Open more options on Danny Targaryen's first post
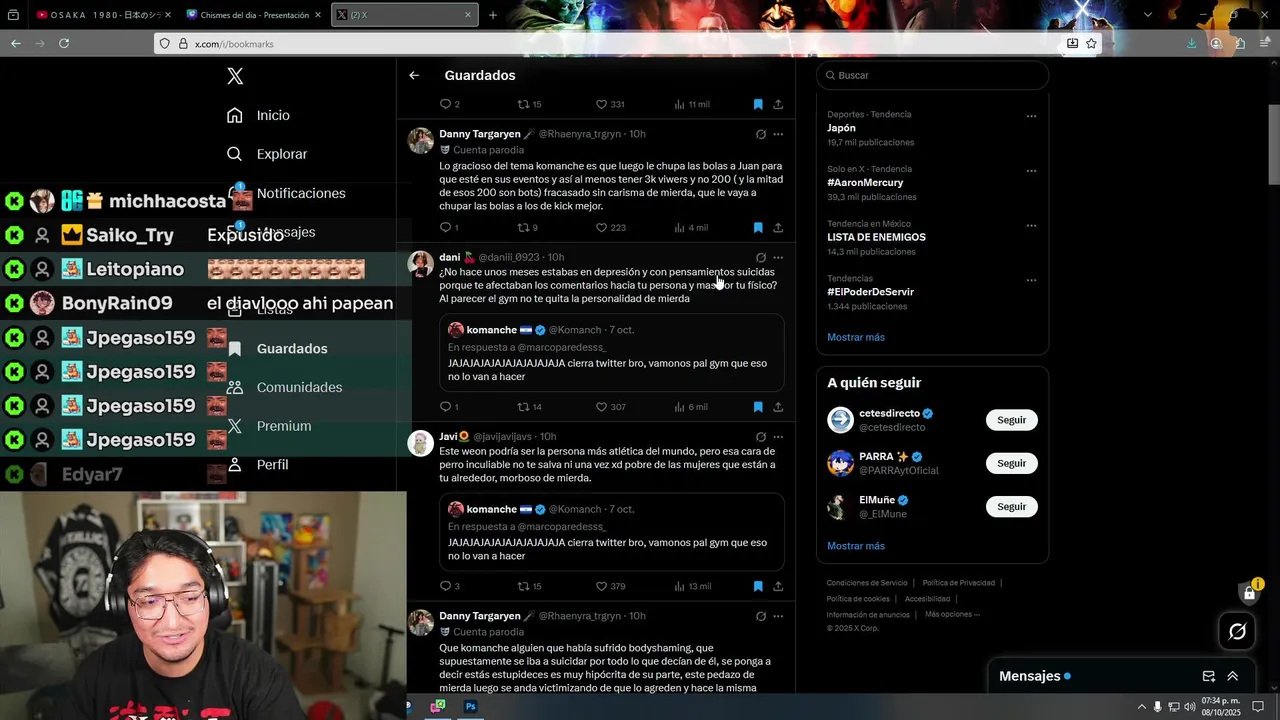This screenshot has height=720, width=1280. 778,134
